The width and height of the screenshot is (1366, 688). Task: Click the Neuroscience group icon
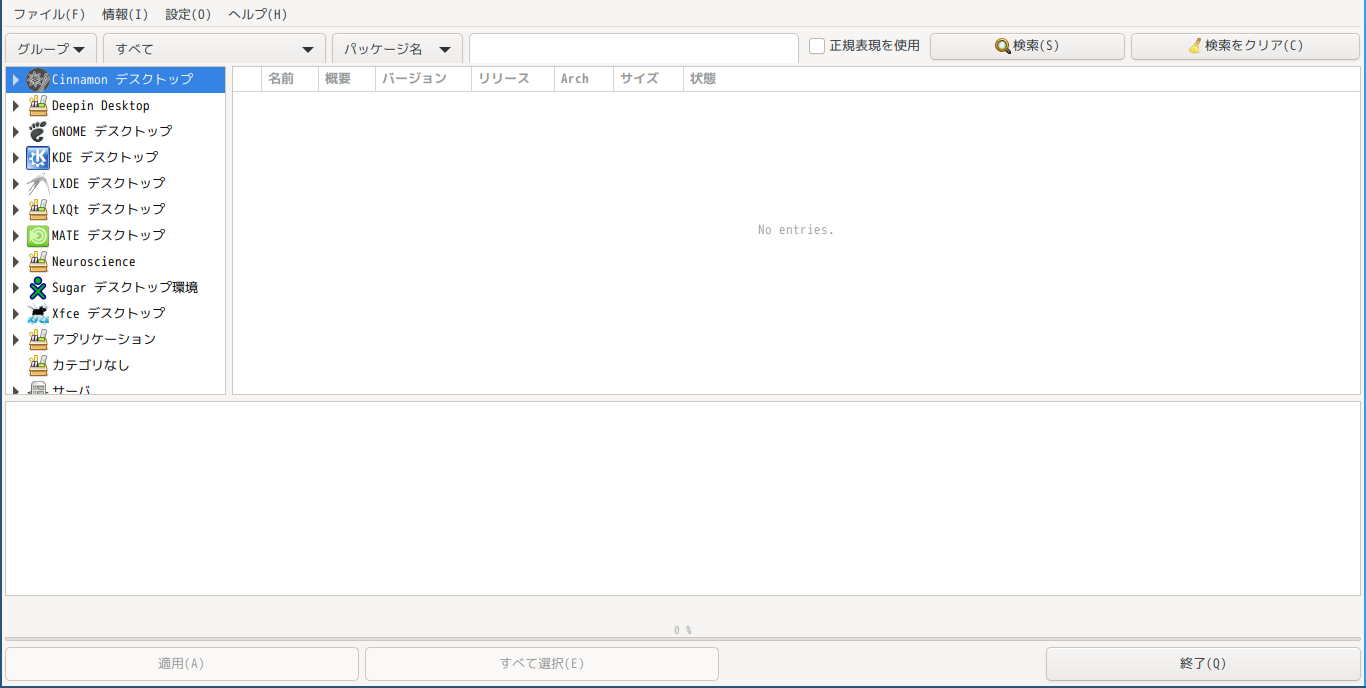pyautogui.click(x=38, y=261)
